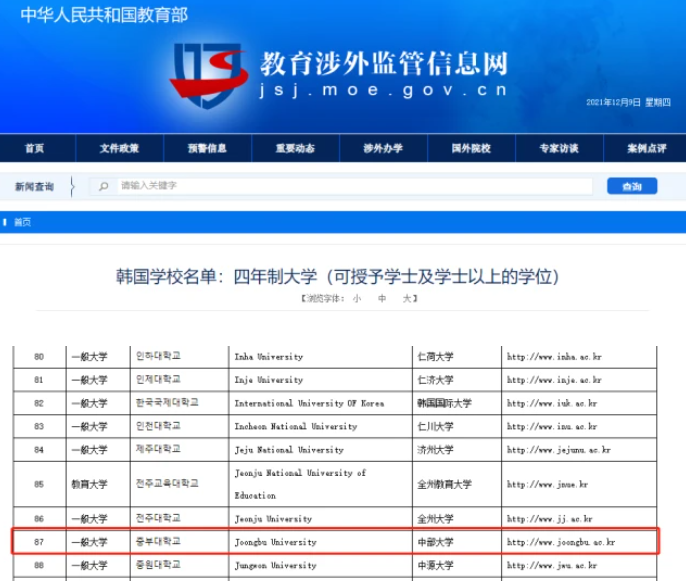
Task: Click the blue 查询 search button
Action: [x=632, y=186]
